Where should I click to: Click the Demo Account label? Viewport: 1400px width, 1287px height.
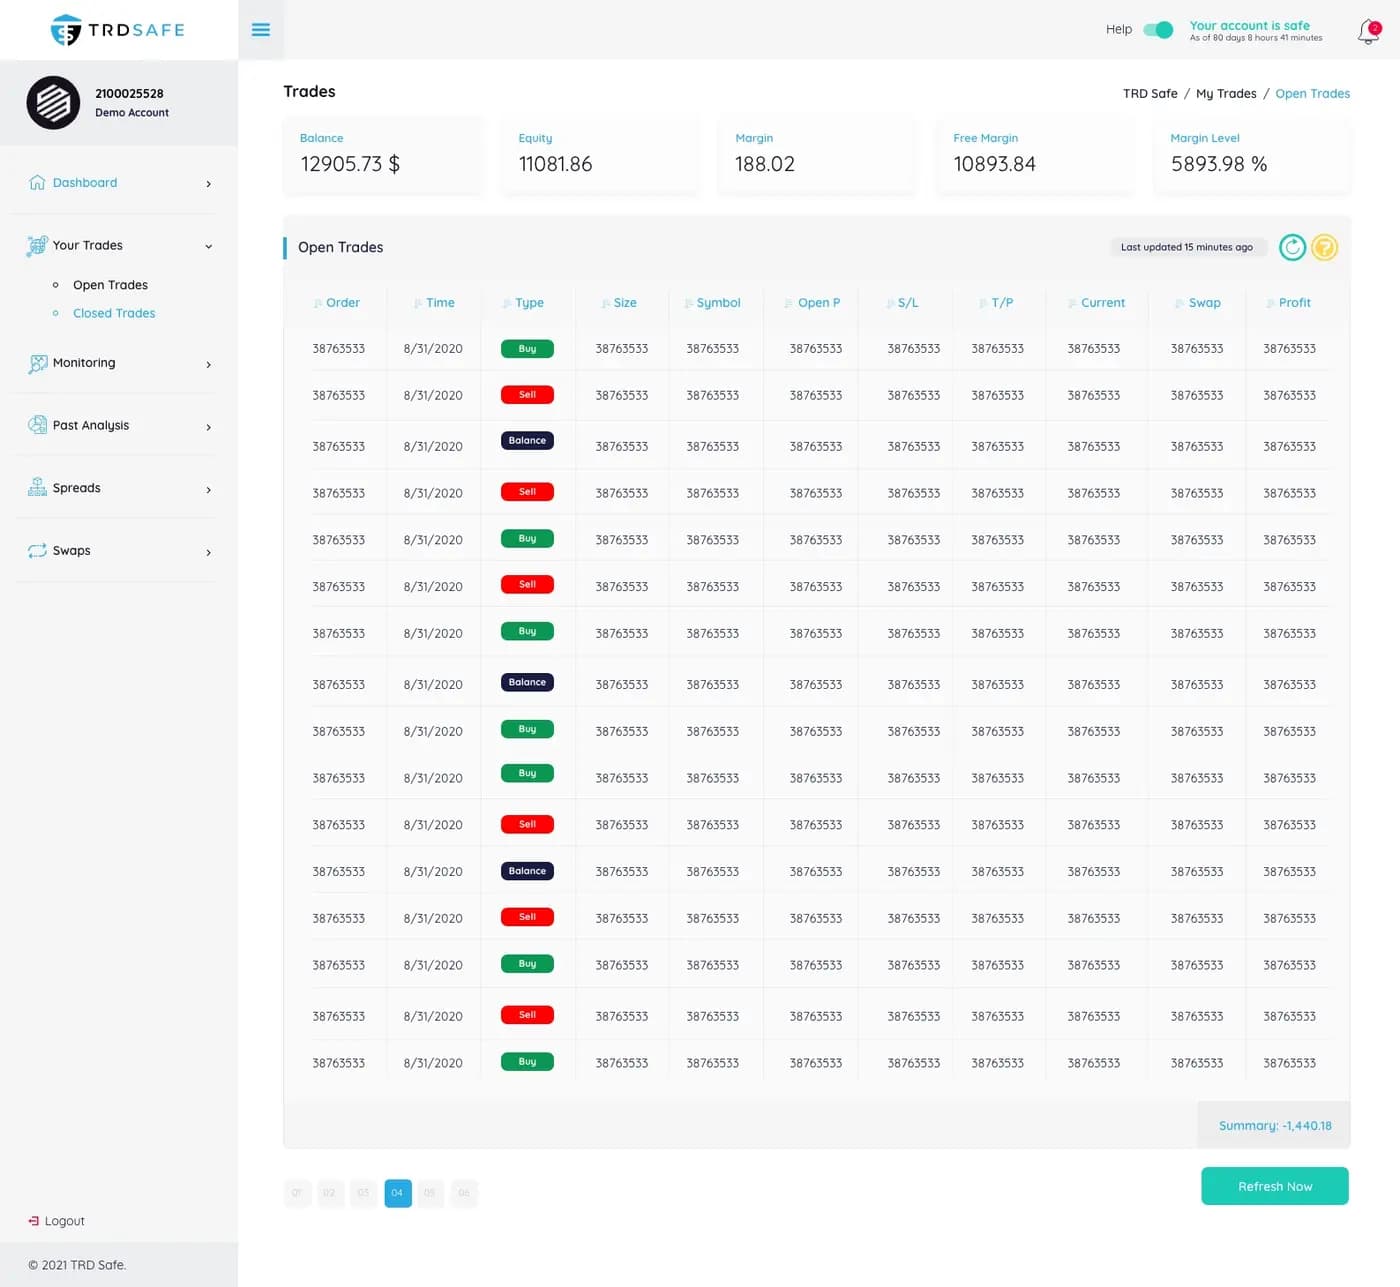point(132,113)
